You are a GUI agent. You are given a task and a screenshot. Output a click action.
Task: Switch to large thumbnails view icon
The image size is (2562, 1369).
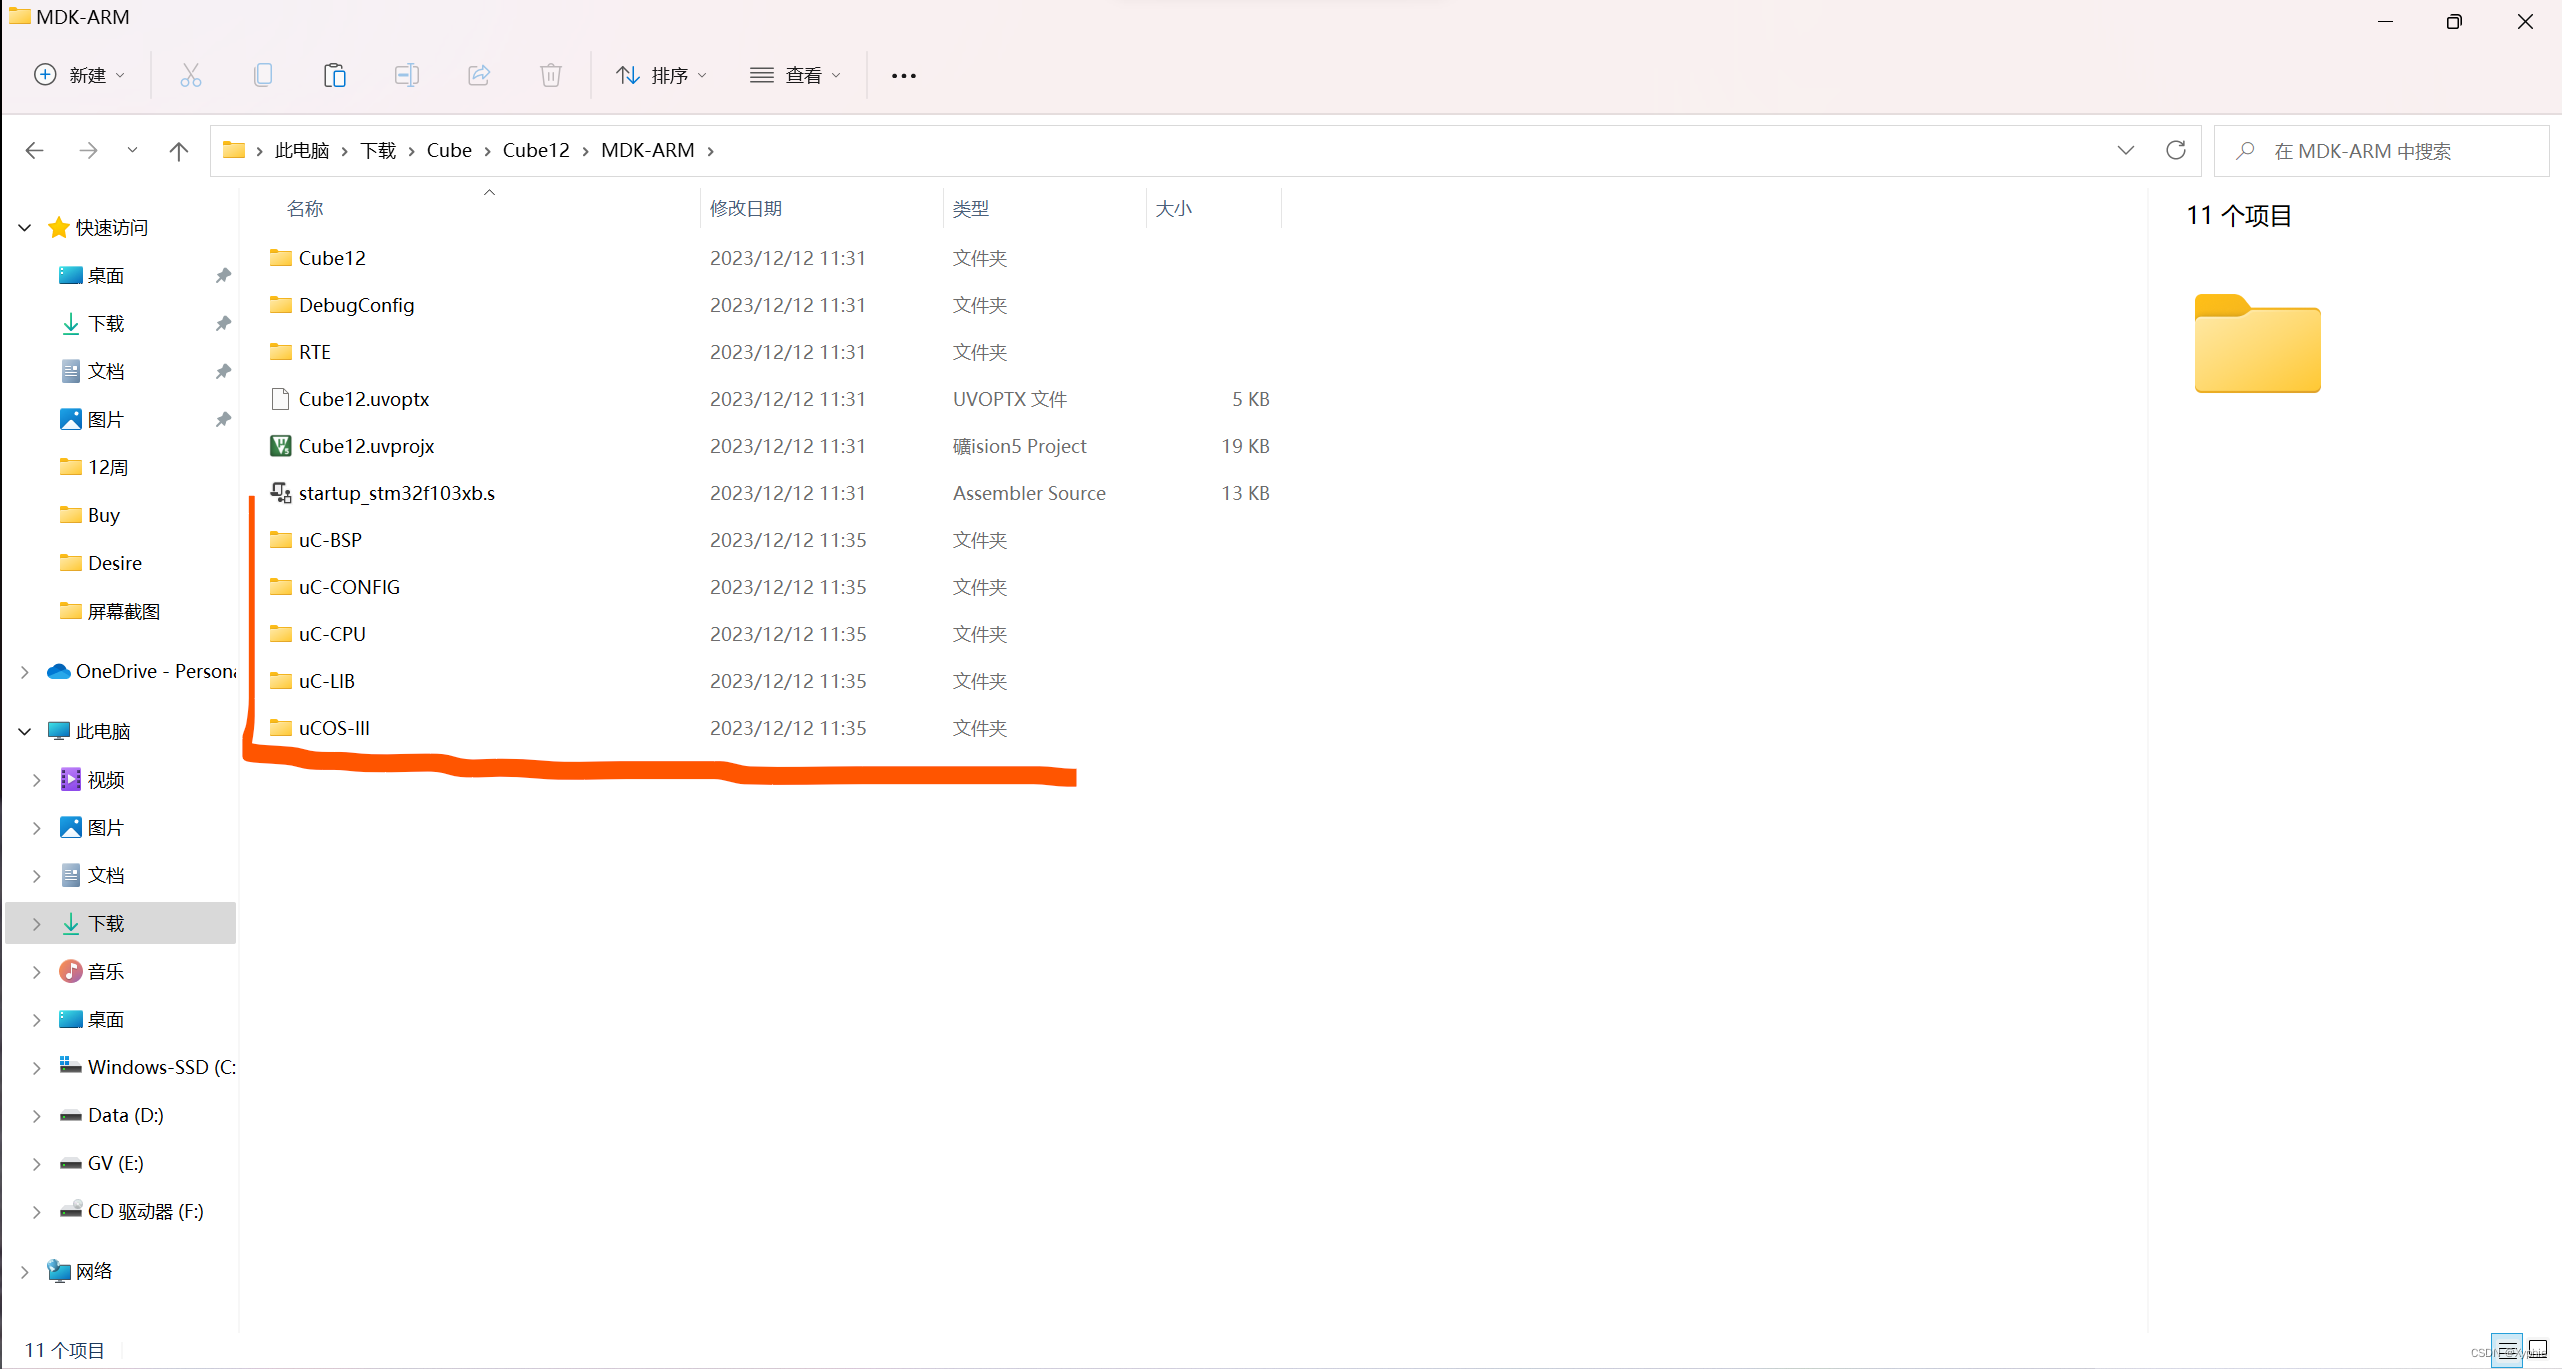point(2538,1350)
